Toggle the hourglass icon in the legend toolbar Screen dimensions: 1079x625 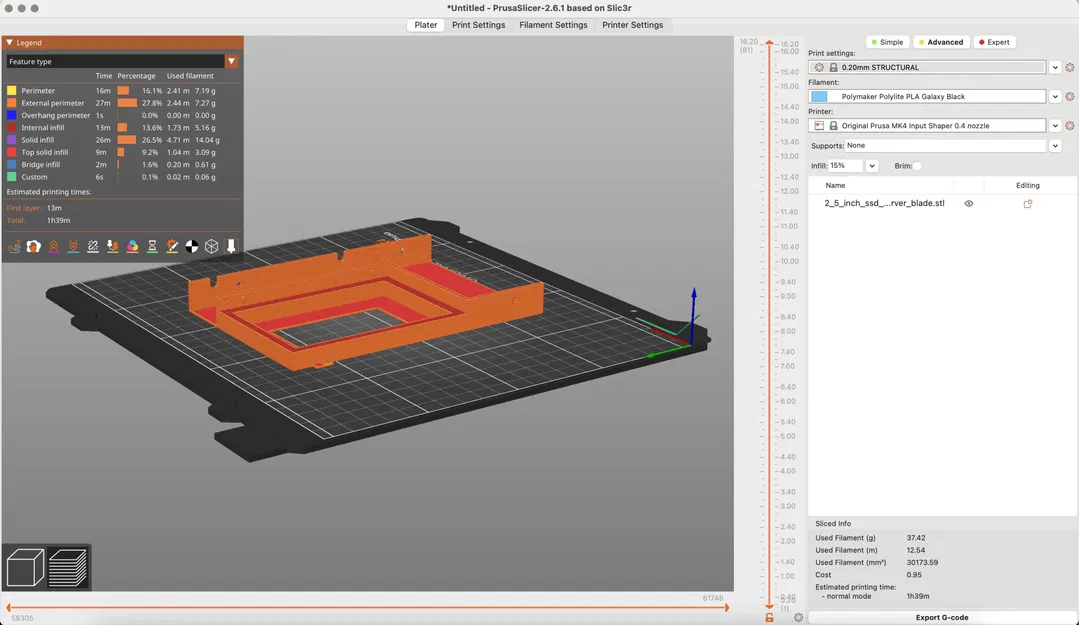coord(152,246)
